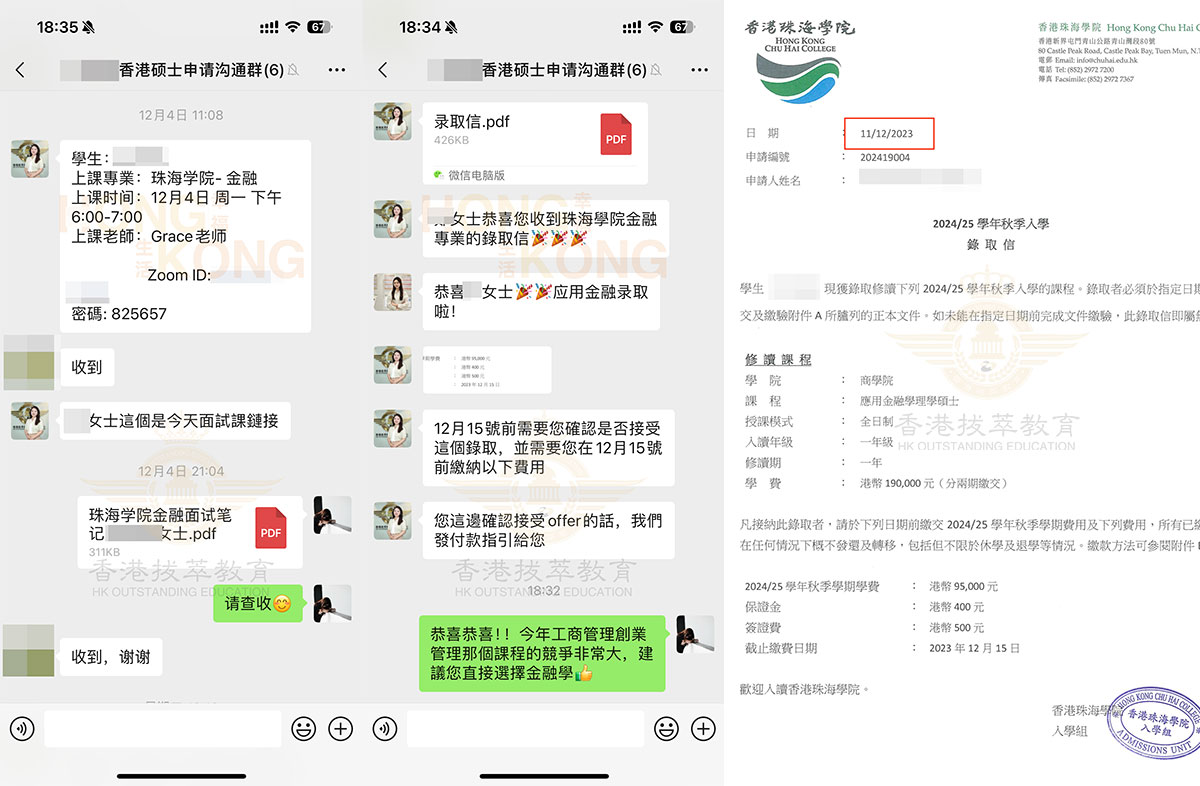The image size is (1200, 786).
Task: Select the 请查收 green message bubble
Action: coord(258,603)
